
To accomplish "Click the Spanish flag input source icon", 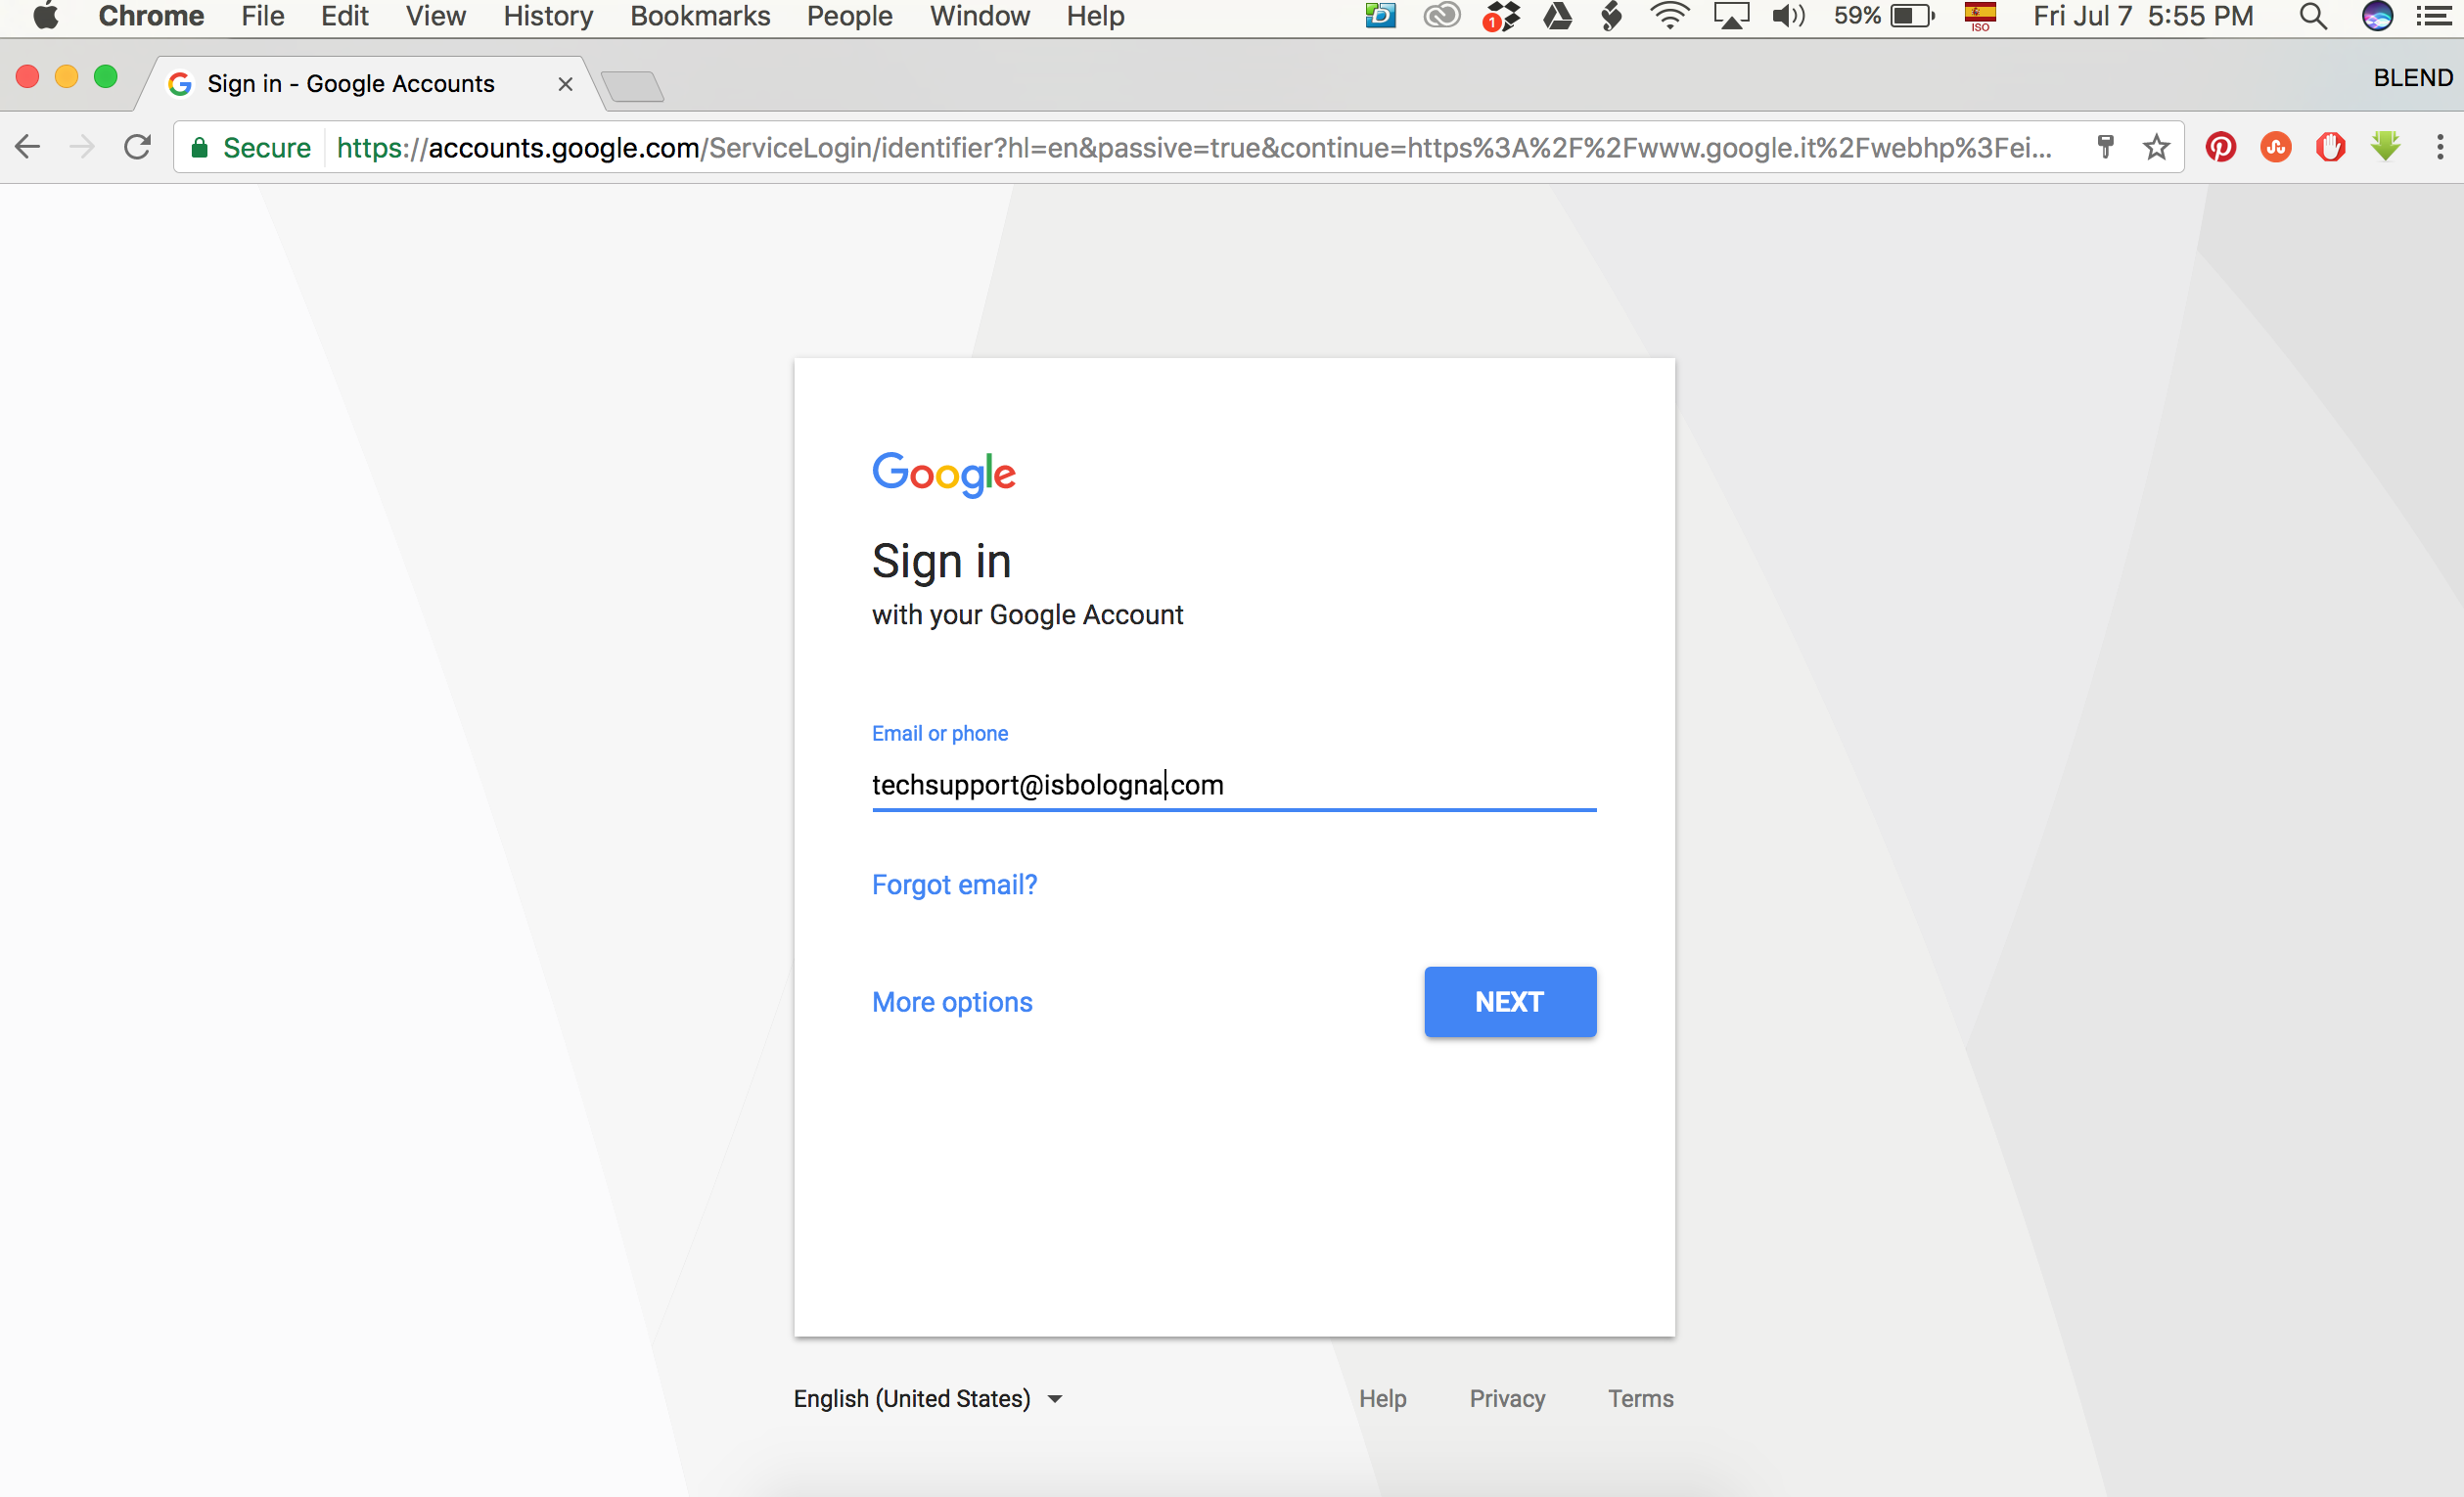I will pos(1979,16).
